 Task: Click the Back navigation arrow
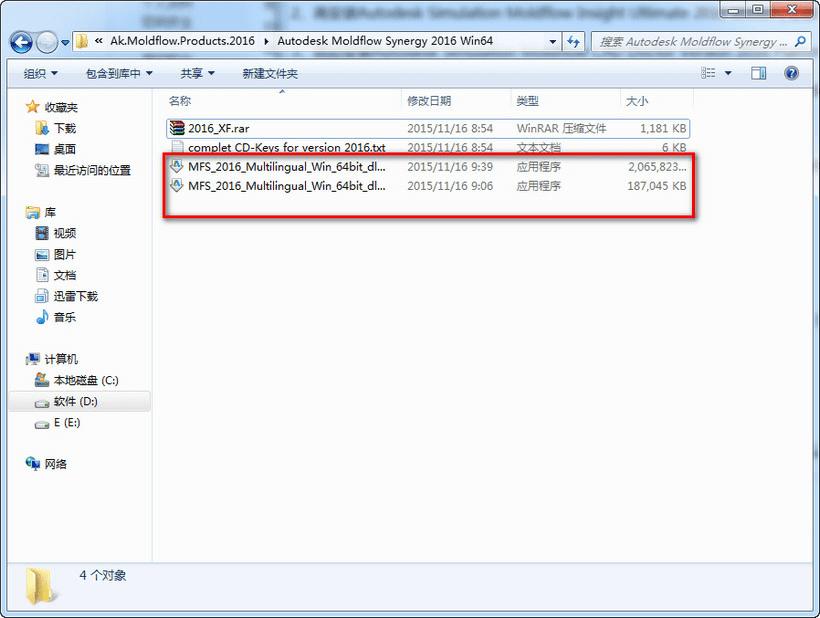coord(21,42)
